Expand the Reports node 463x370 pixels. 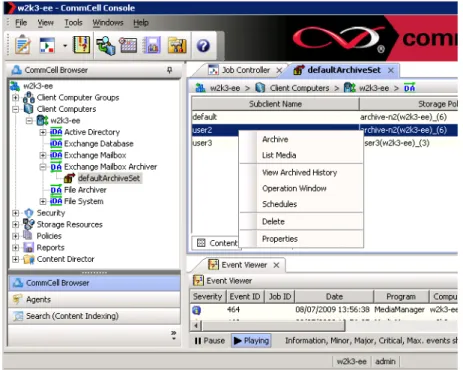[x=15, y=248]
